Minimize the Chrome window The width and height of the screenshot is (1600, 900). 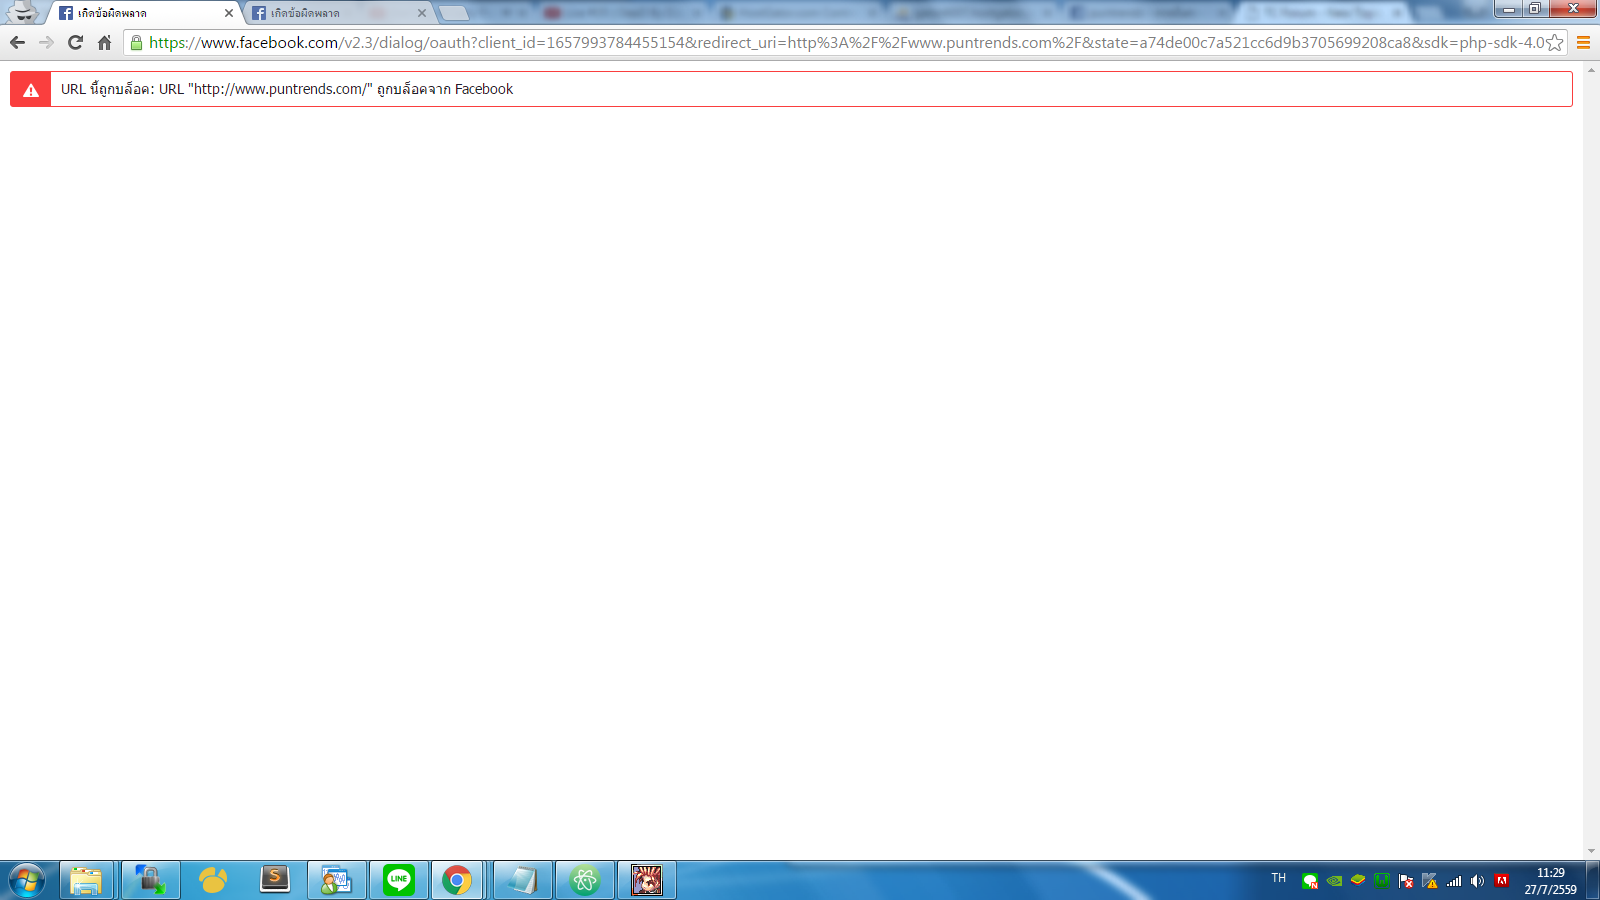[1510, 9]
